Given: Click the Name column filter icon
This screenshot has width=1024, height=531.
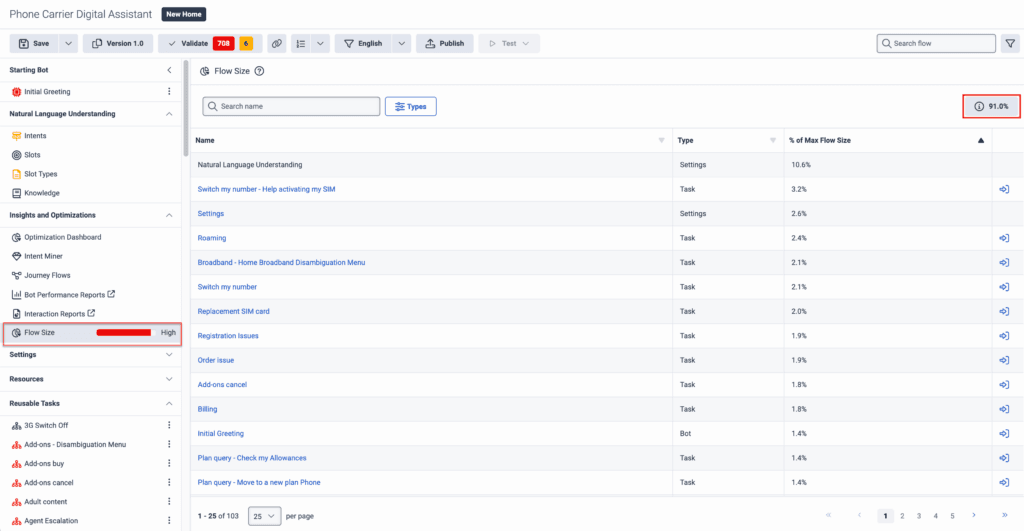Looking at the screenshot, I should coord(661,141).
